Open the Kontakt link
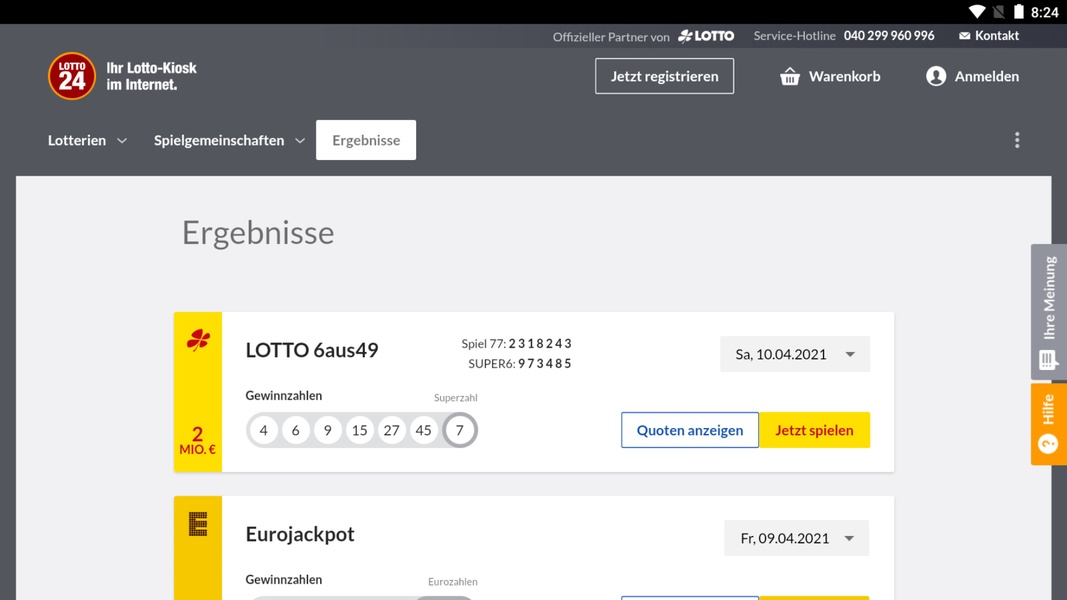Image resolution: width=1067 pixels, height=600 pixels. [x=997, y=36]
